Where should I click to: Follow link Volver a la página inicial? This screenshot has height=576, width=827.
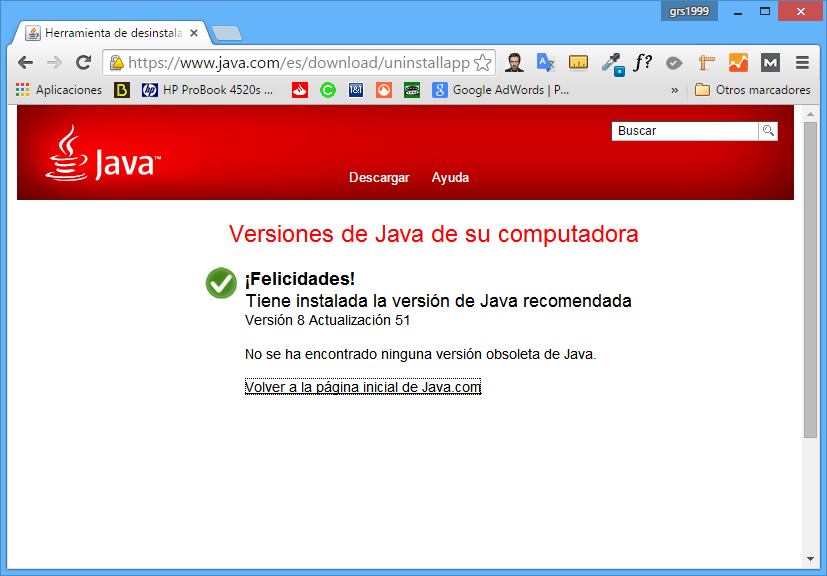tap(363, 387)
